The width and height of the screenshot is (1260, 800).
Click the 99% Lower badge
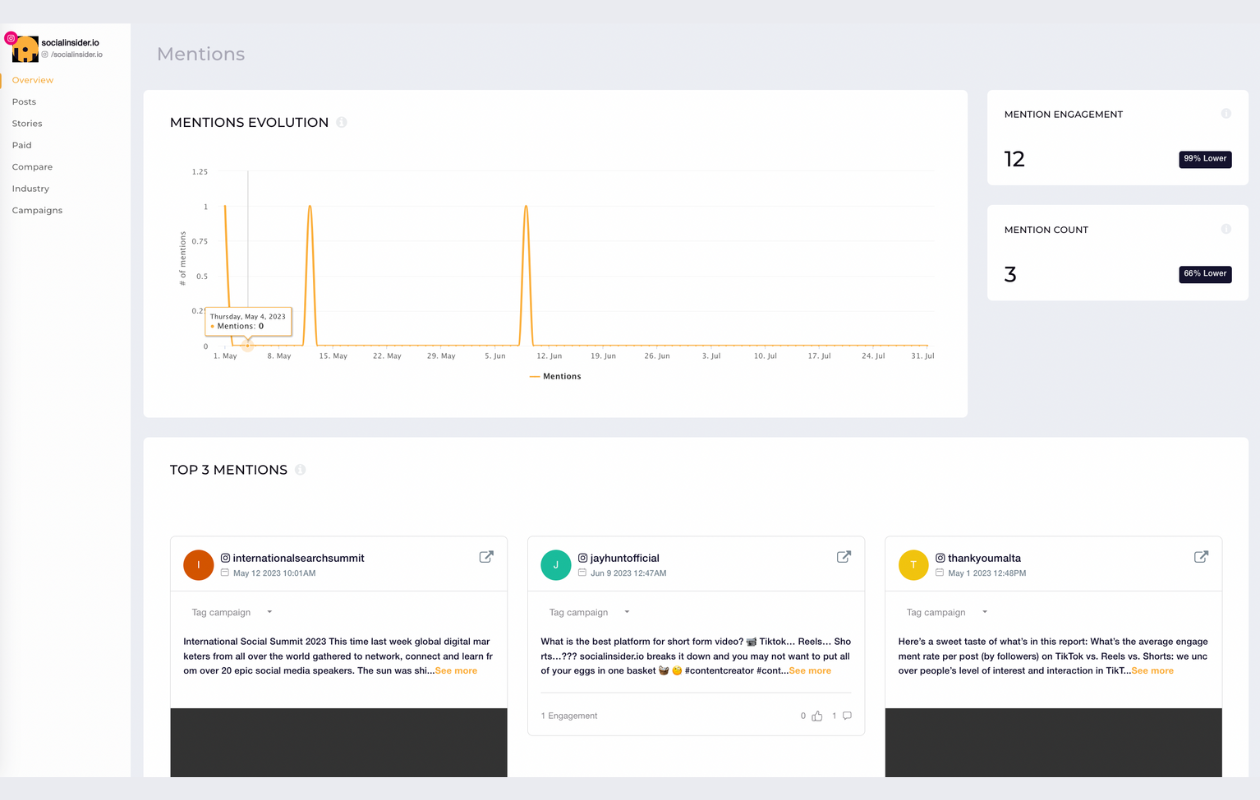1205,159
